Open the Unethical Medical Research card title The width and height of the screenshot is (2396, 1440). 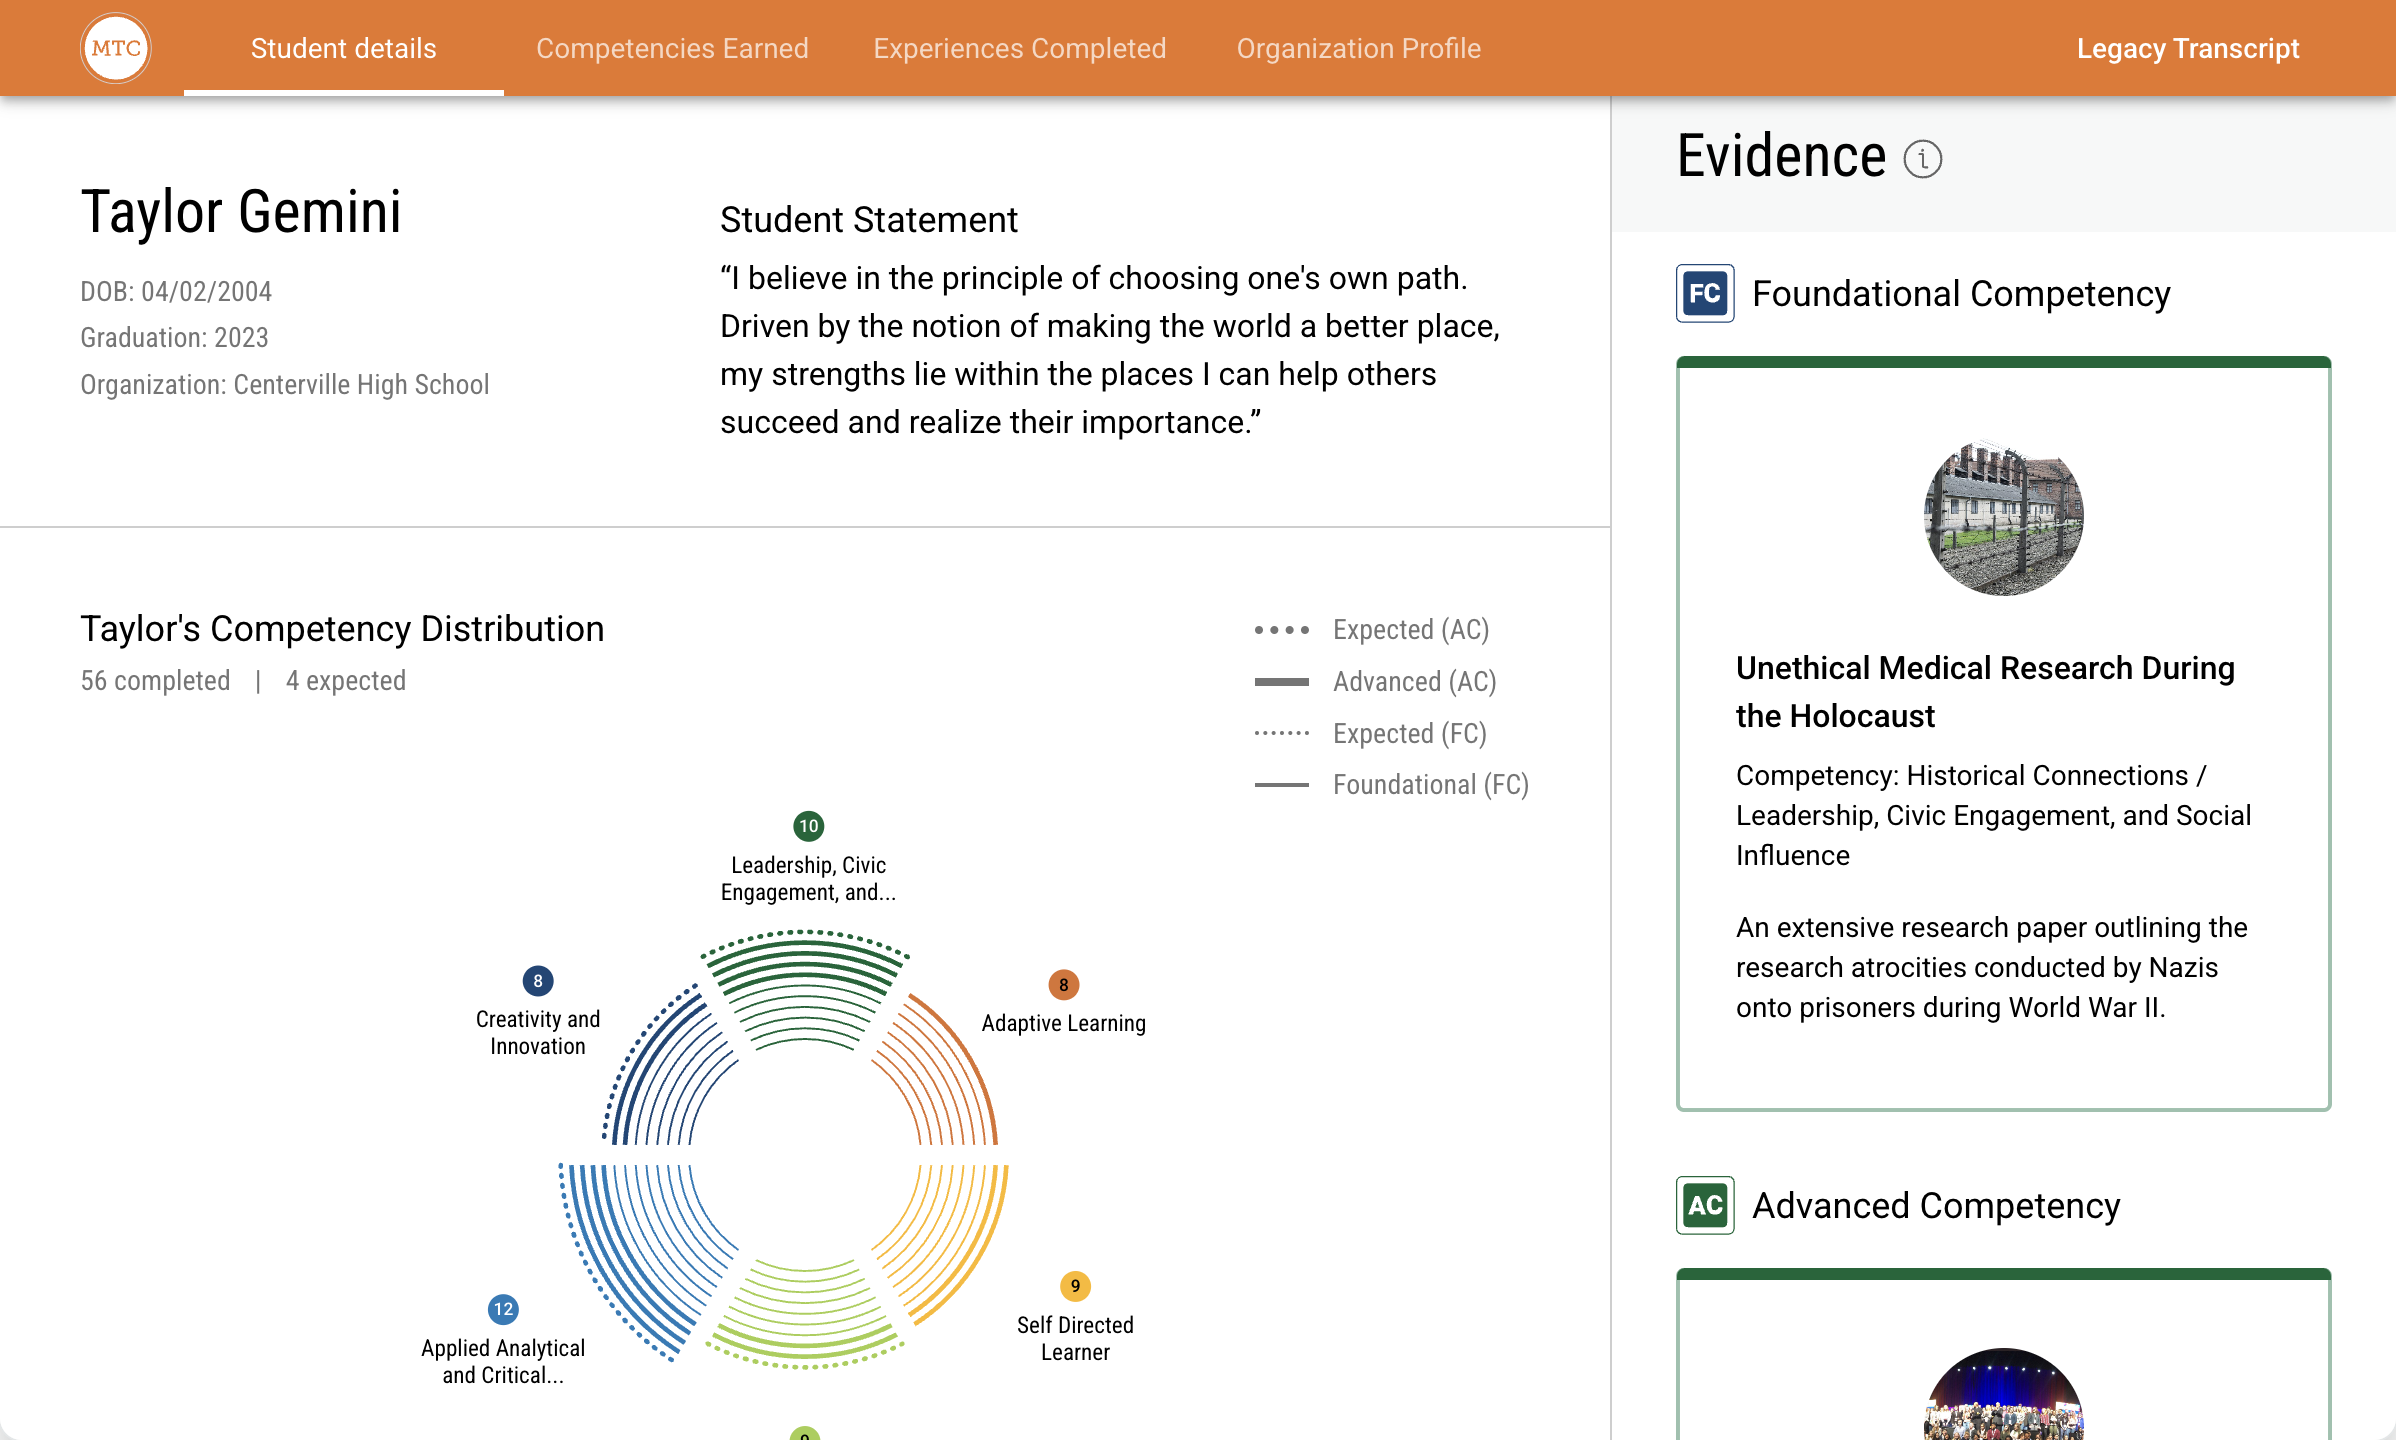pyautogui.click(x=1985, y=692)
